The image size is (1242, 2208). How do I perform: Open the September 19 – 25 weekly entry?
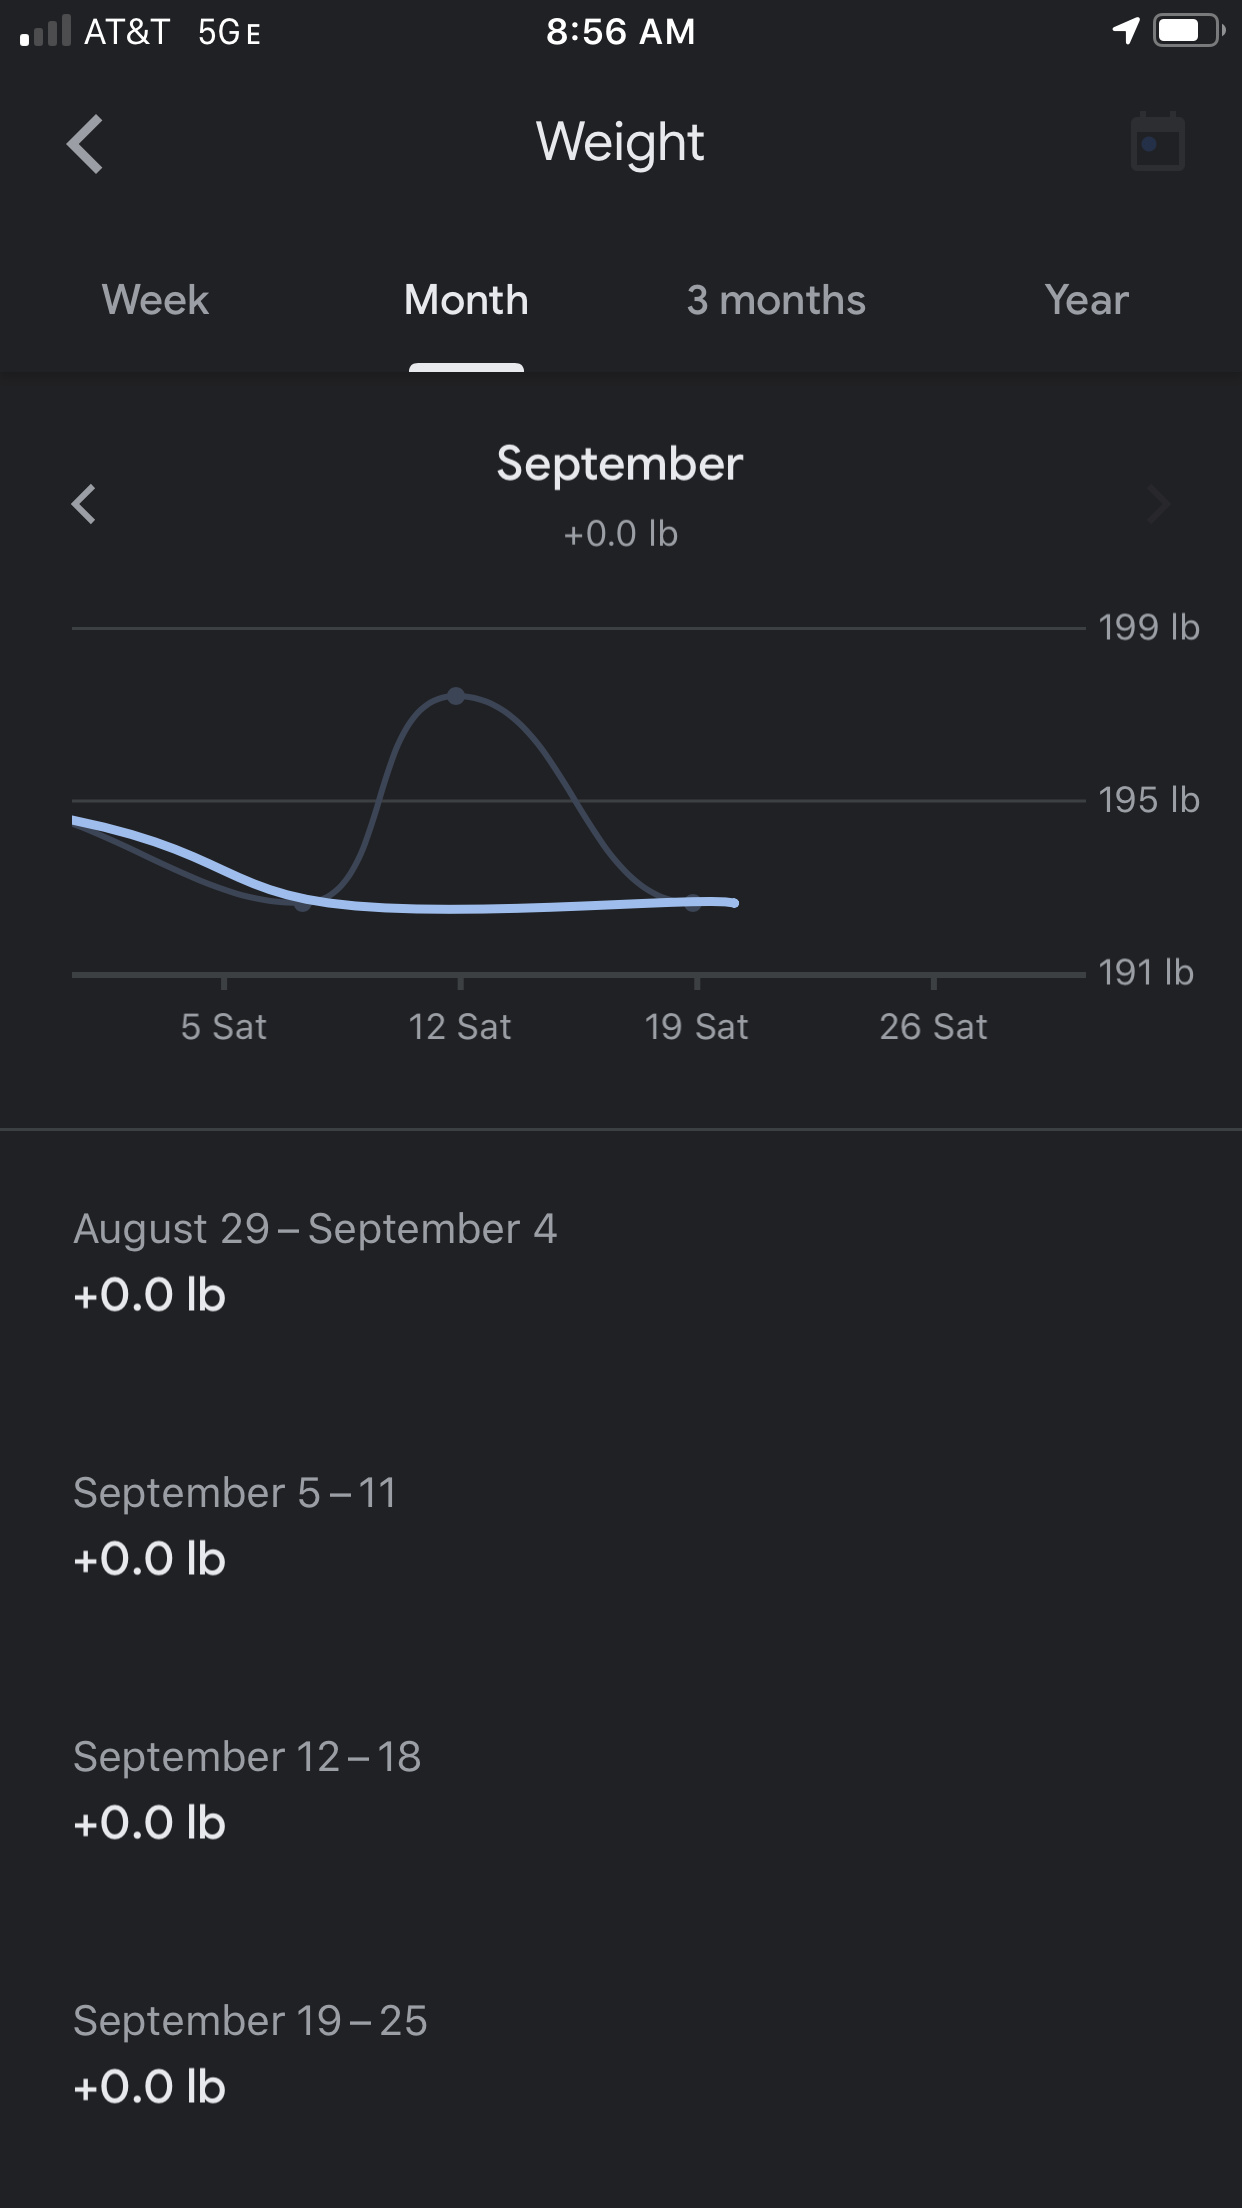[x=250, y=2052]
